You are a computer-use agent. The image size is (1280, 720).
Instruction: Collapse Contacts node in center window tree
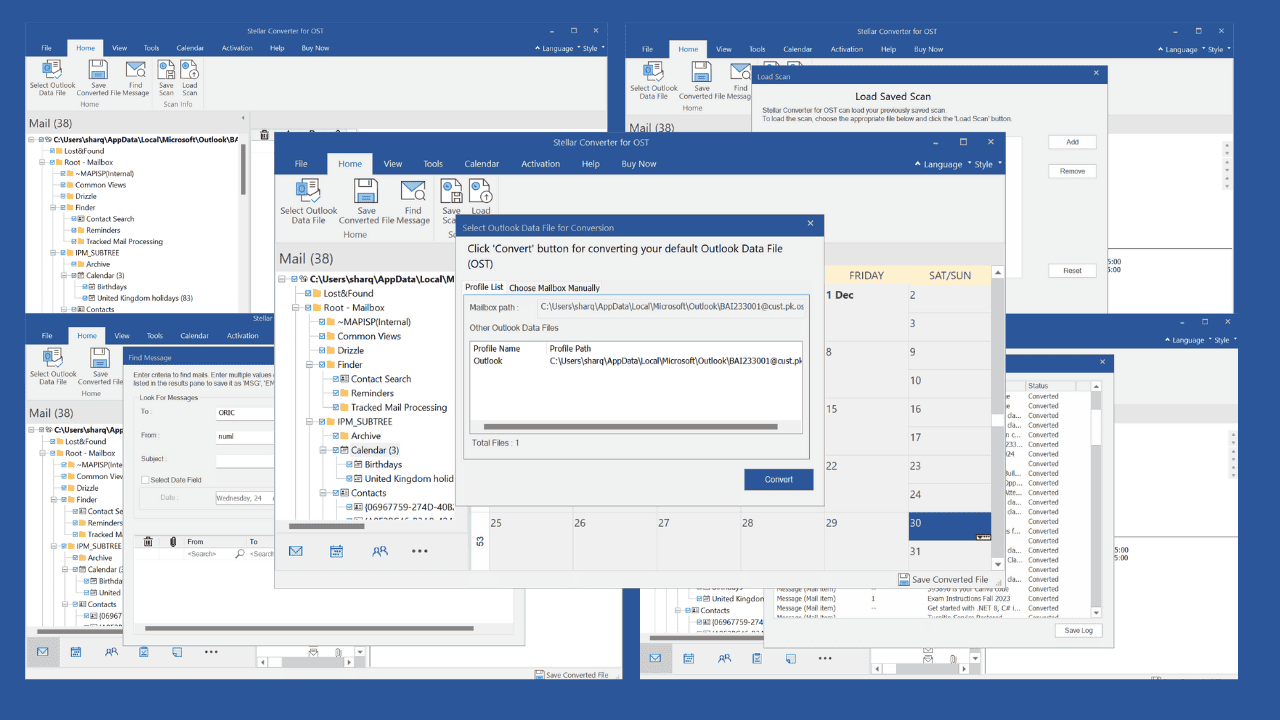click(x=323, y=493)
